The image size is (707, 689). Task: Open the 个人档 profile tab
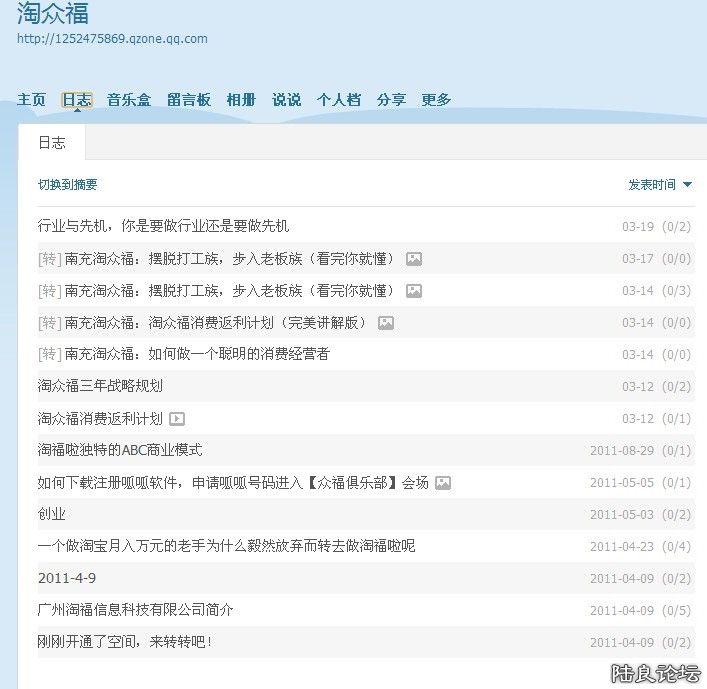(339, 100)
